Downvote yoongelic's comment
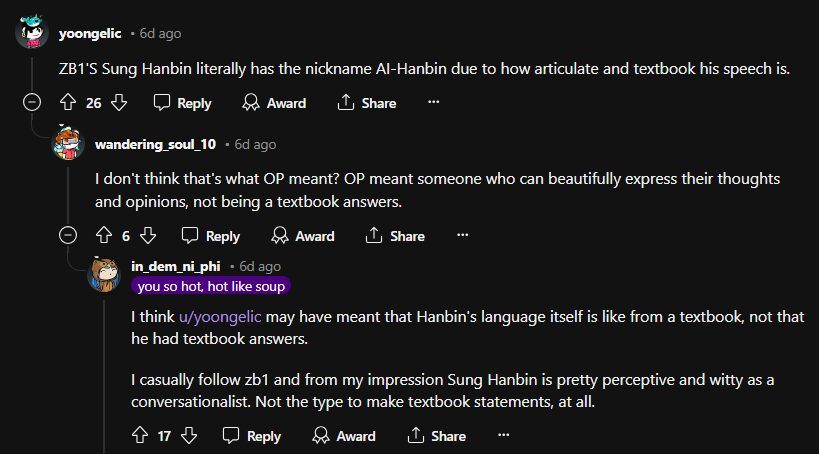This screenshot has width=819, height=454. (x=119, y=102)
